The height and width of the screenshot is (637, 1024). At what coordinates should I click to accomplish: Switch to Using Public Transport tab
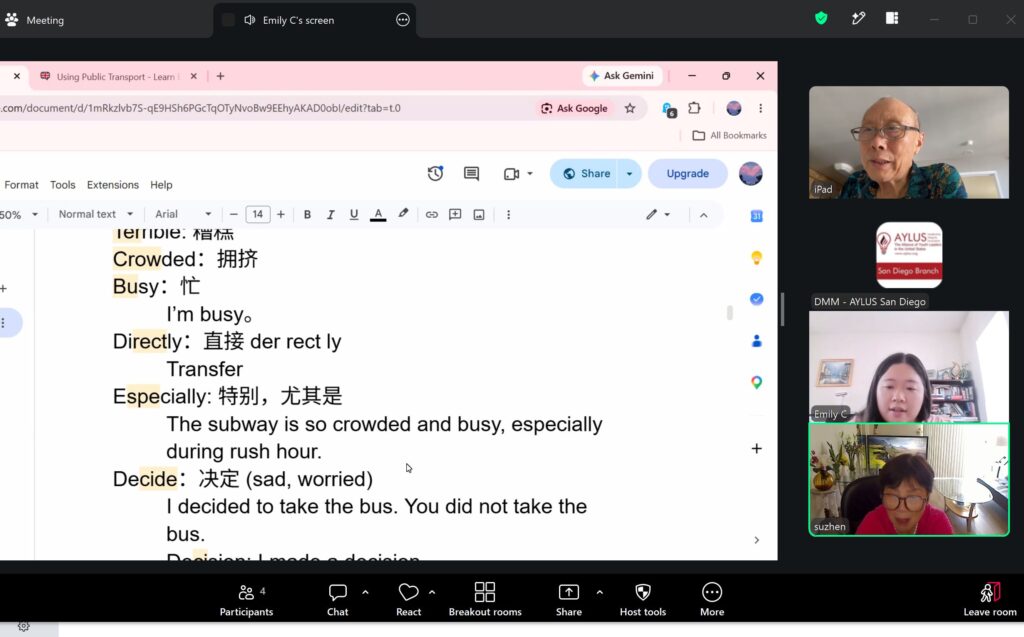point(116,76)
